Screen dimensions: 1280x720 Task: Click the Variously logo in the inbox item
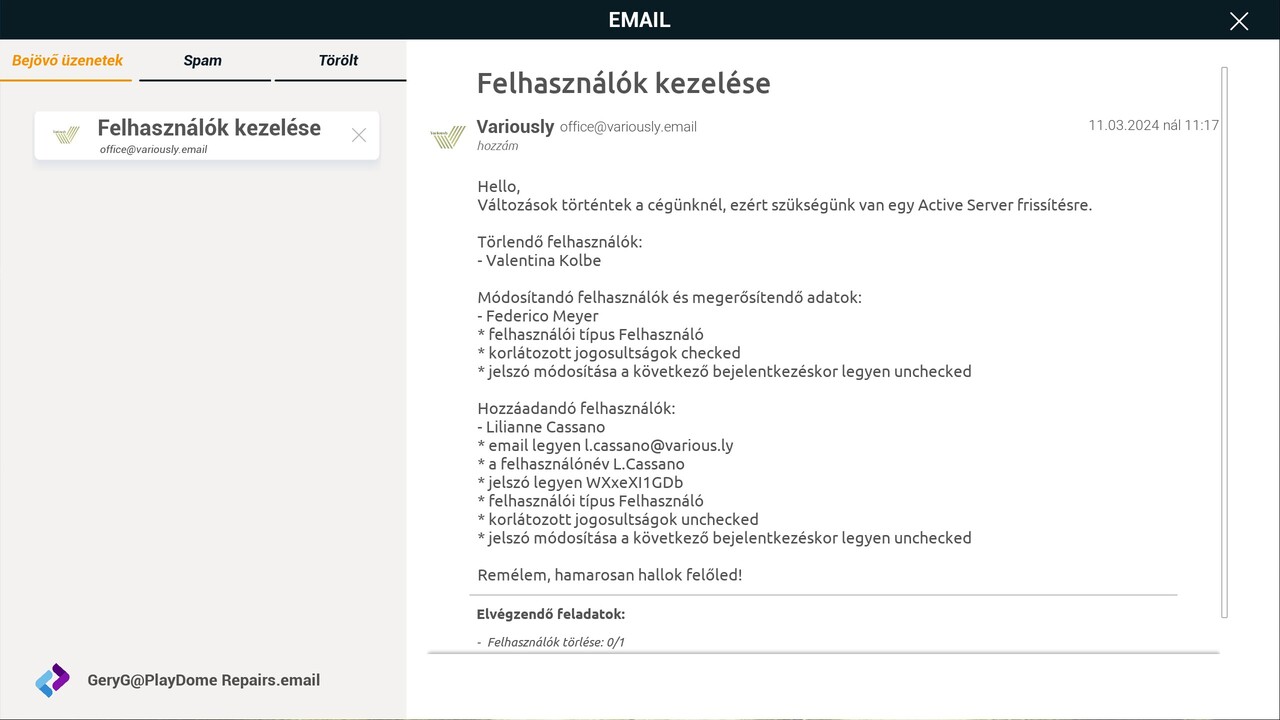(x=66, y=135)
